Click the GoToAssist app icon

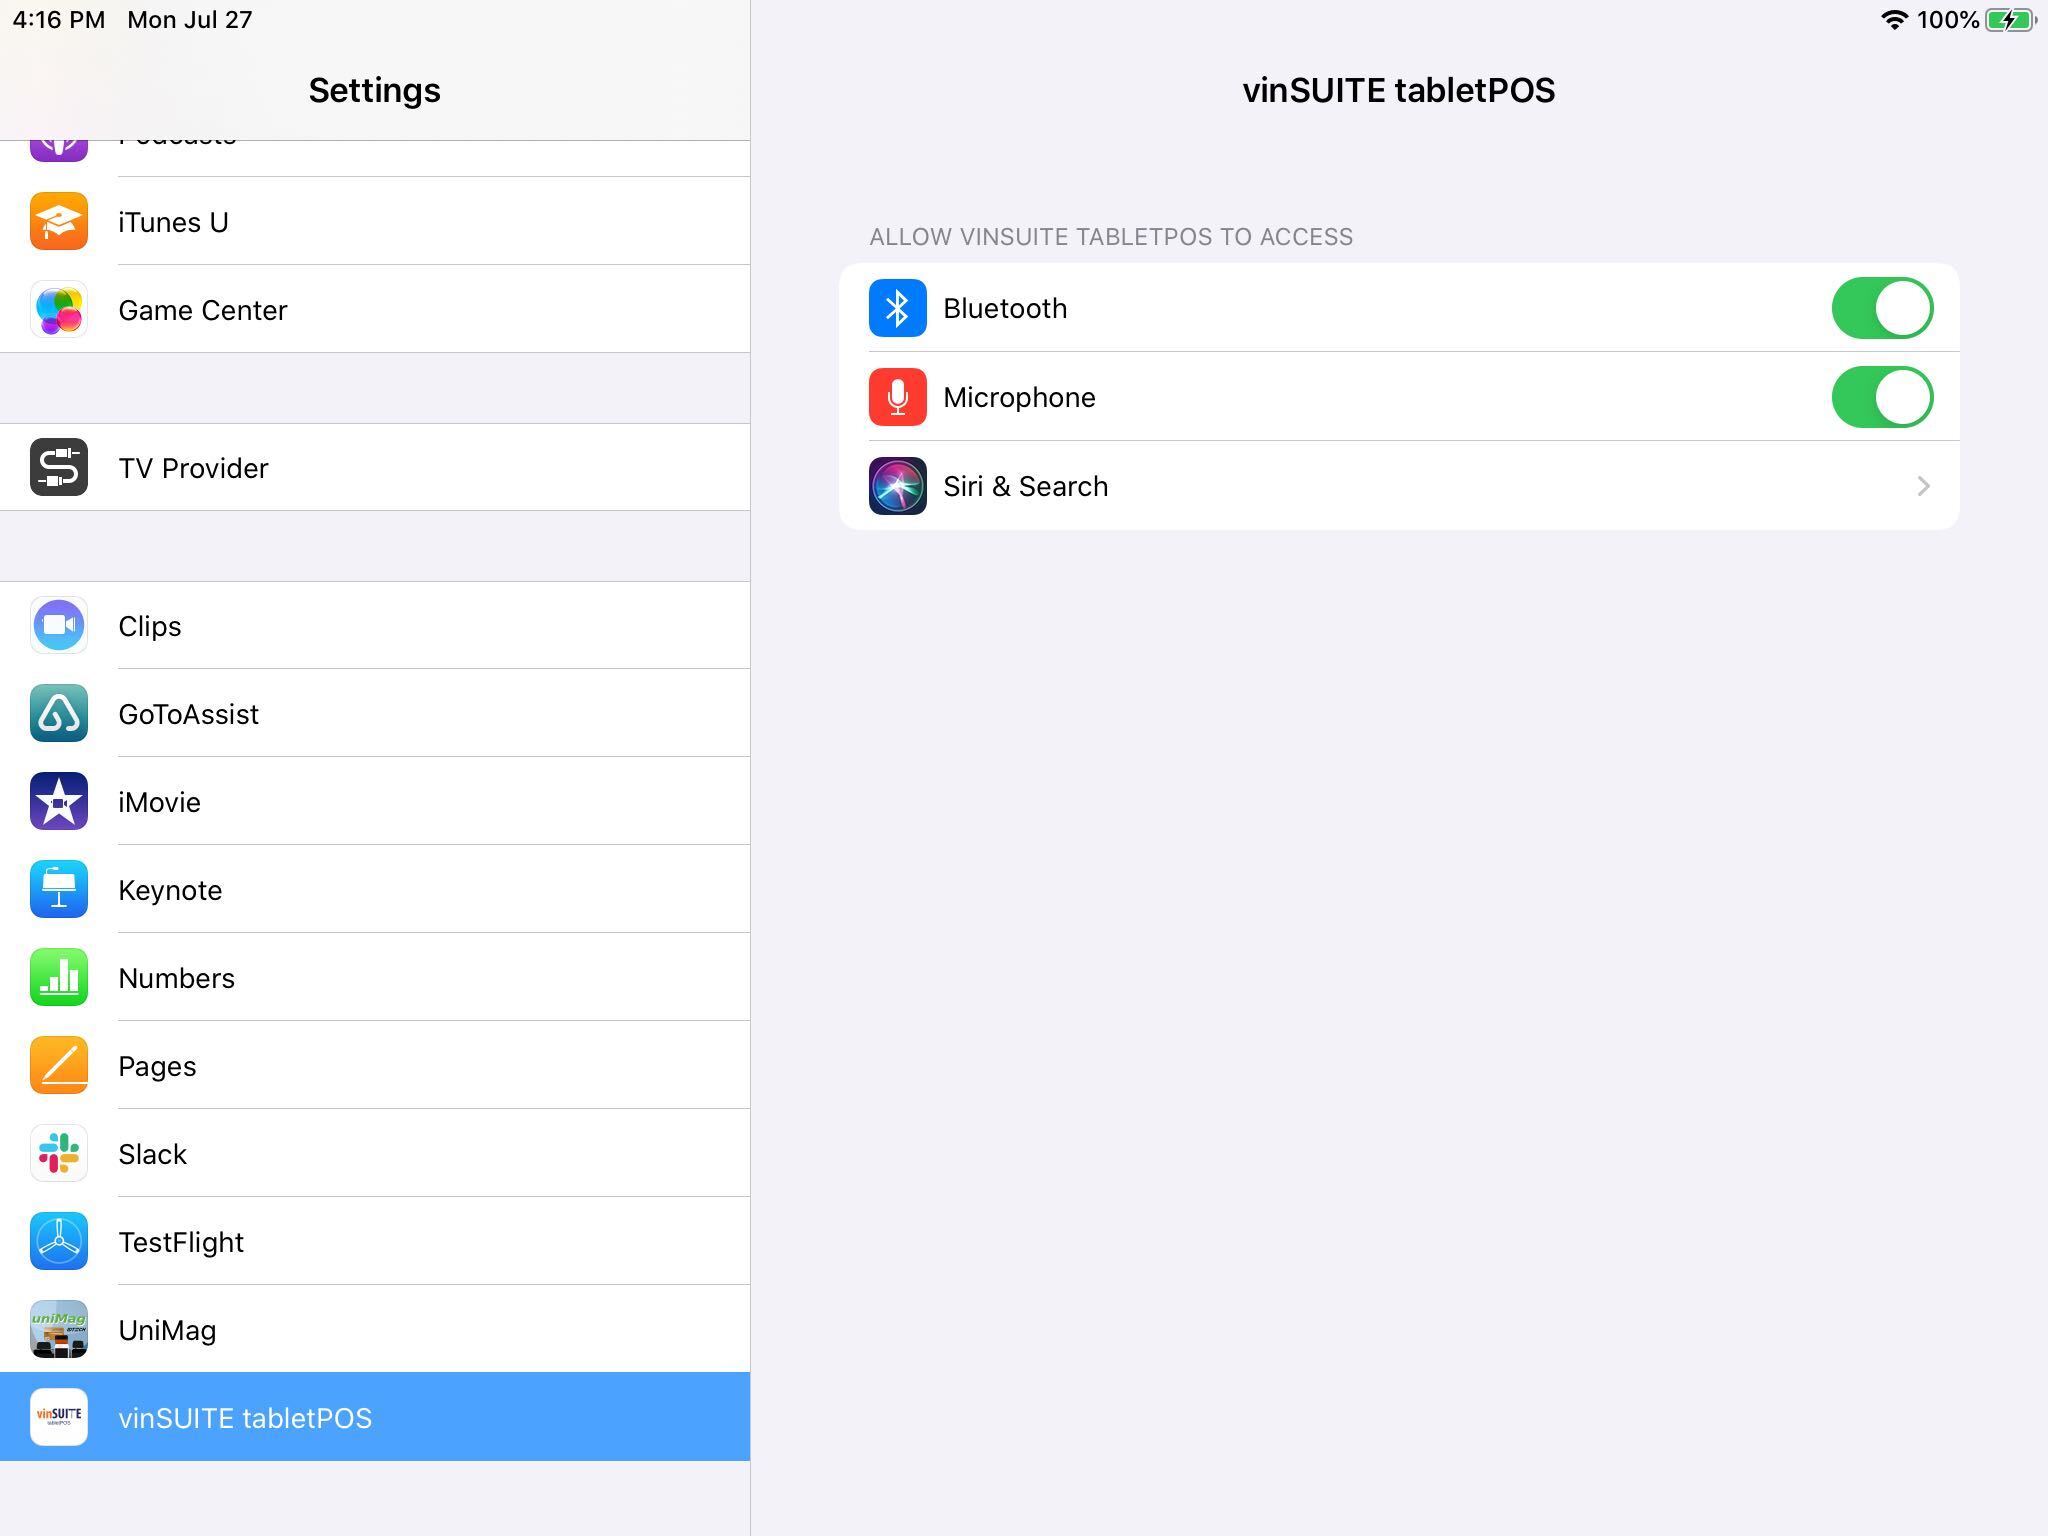coord(59,713)
